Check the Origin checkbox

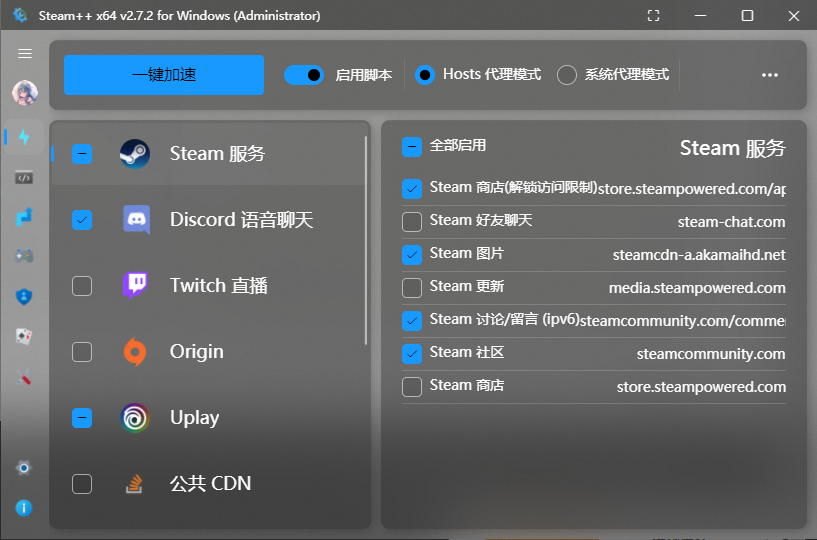82,352
